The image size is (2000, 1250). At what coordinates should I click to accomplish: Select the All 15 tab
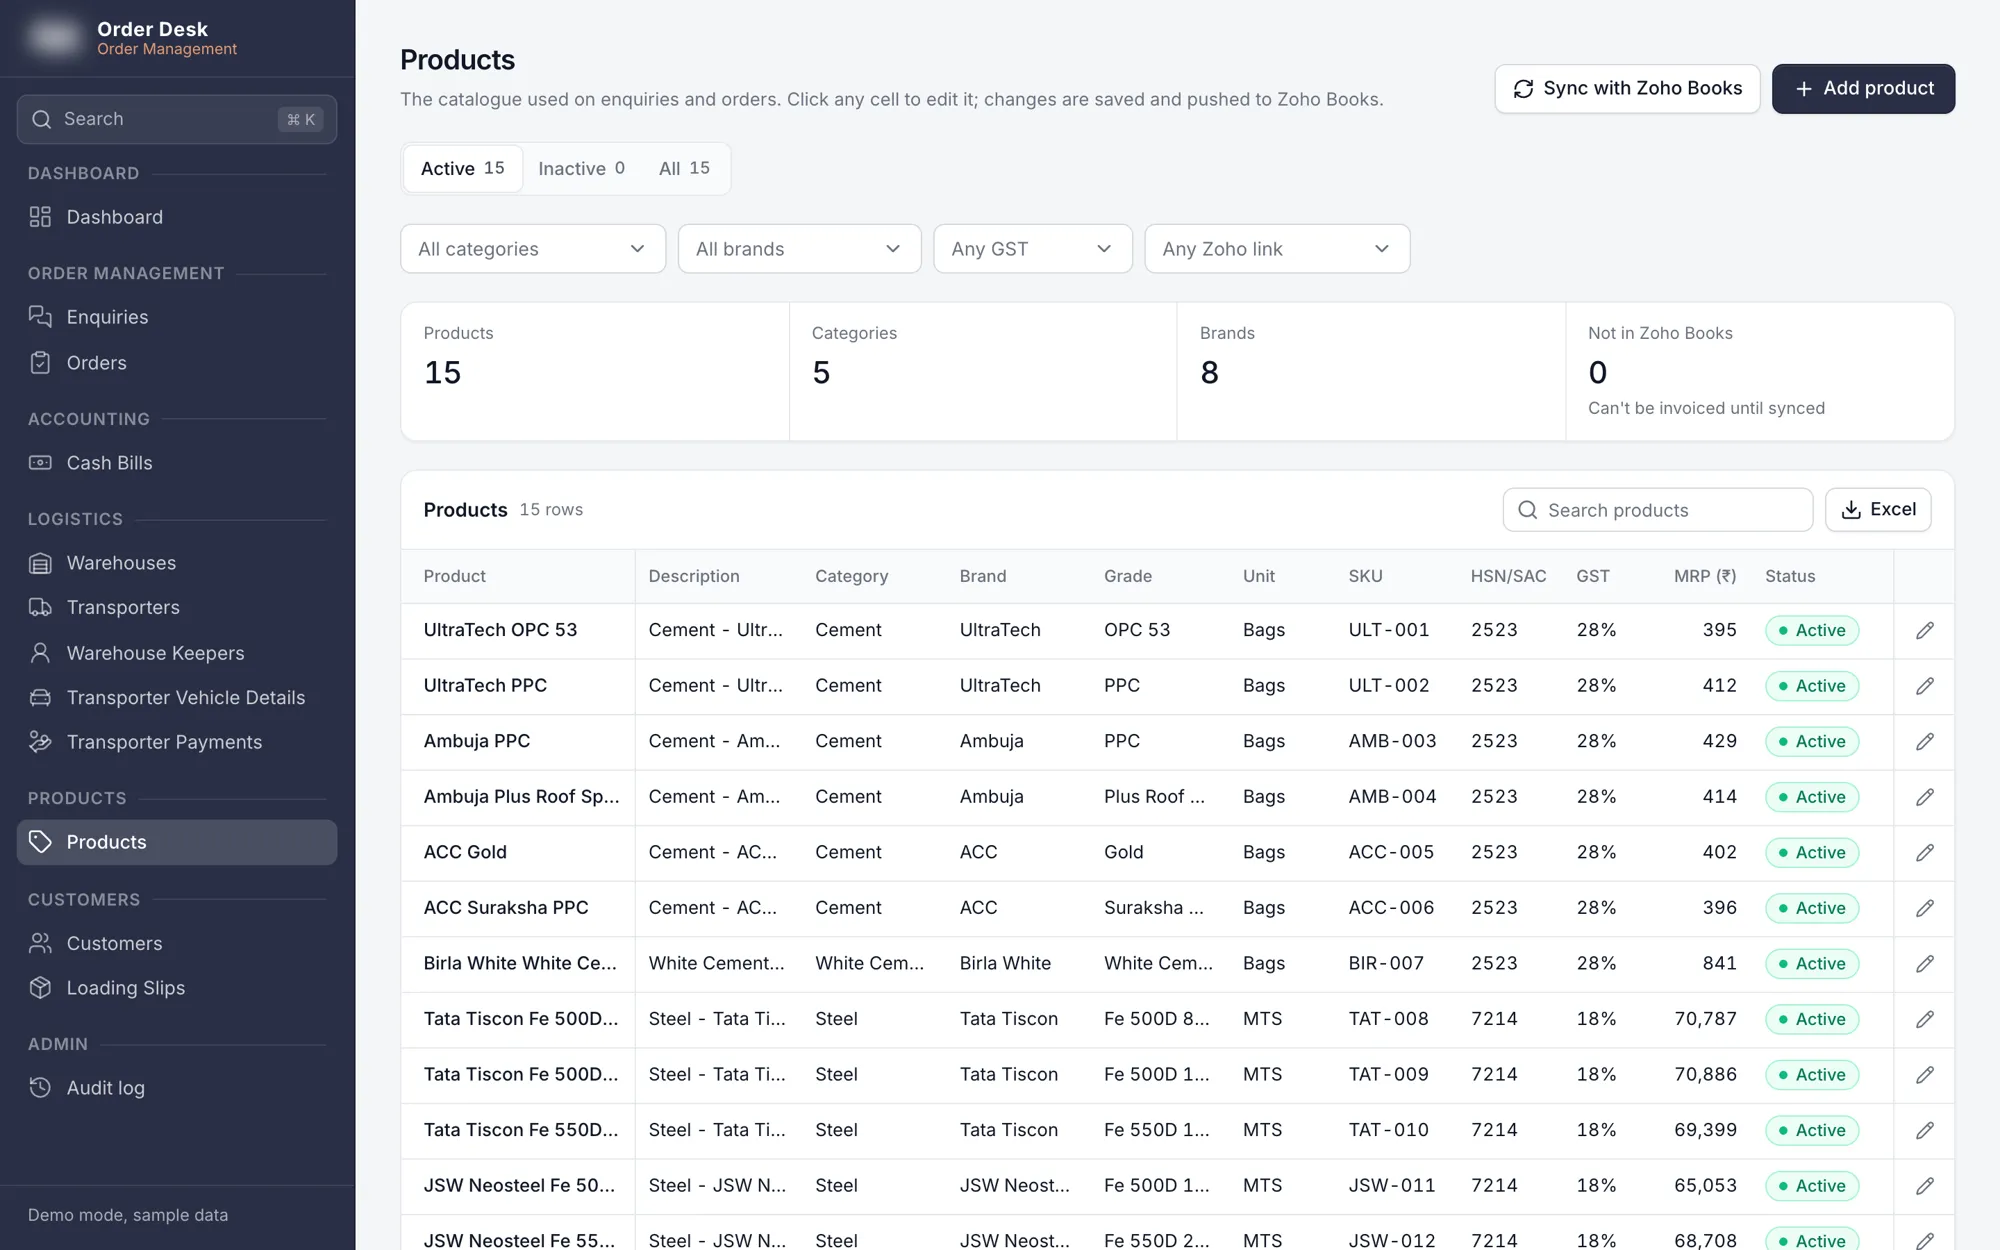click(x=684, y=169)
